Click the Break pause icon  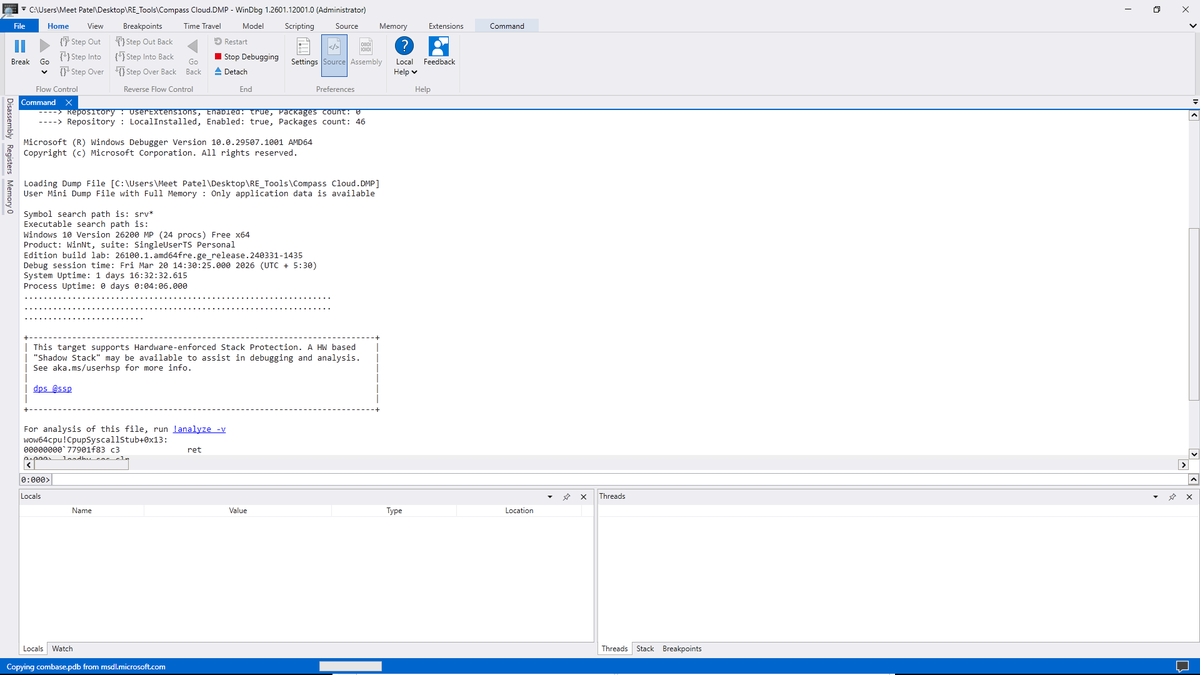click(x=19, y=46)
